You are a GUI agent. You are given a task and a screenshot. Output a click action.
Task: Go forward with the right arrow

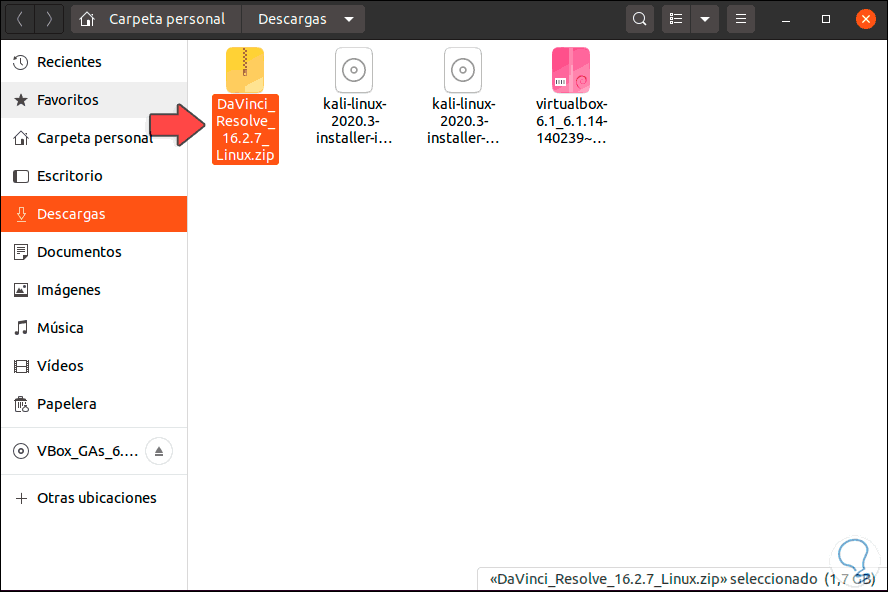(x=49, y=19)
